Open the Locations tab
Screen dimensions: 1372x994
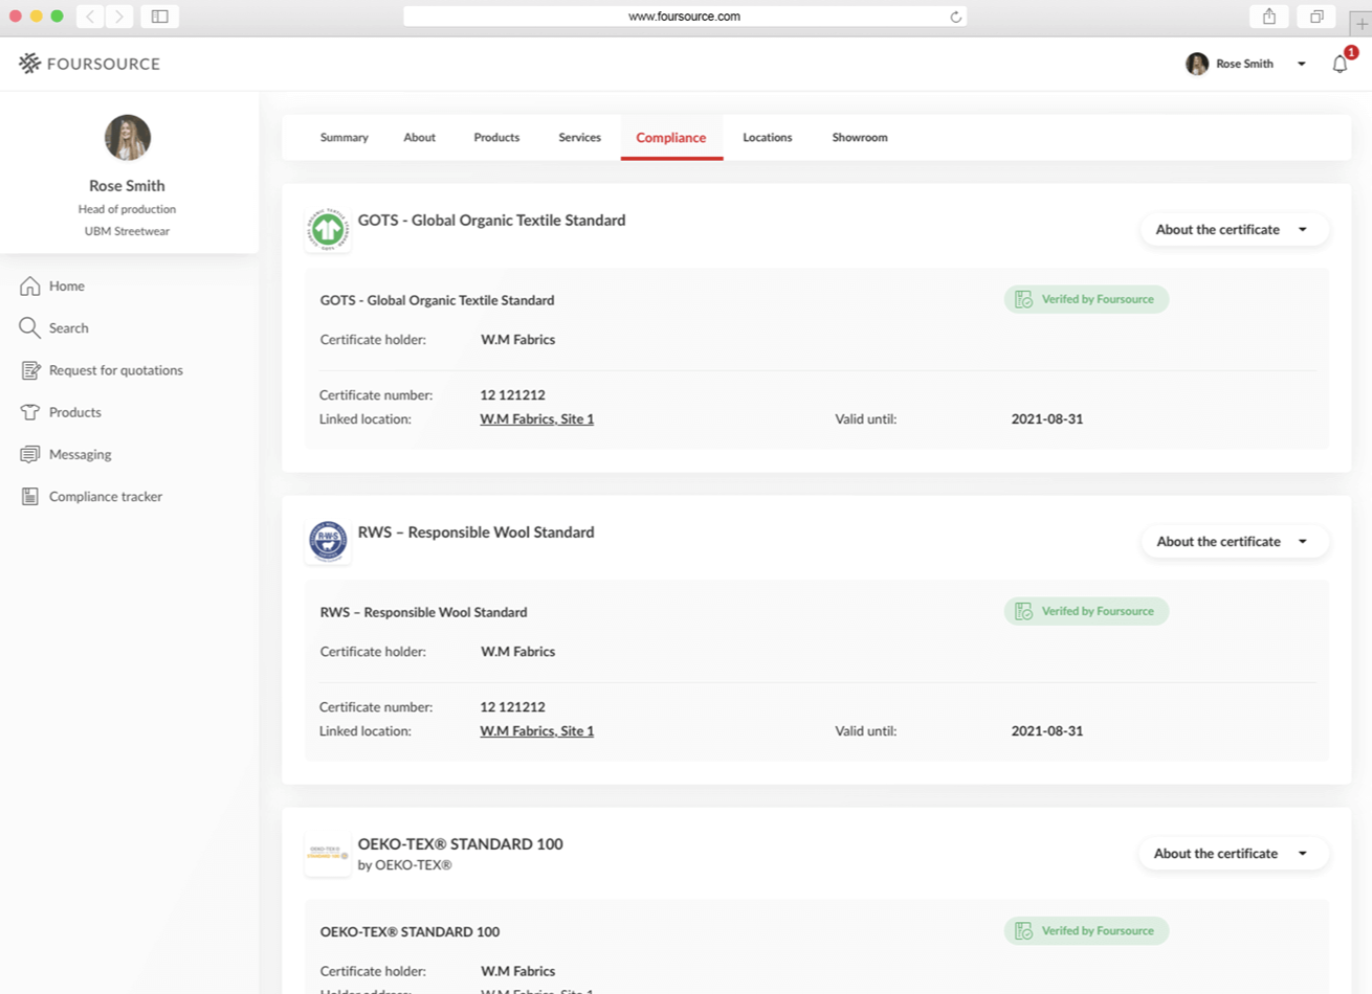tap(767, 137)
